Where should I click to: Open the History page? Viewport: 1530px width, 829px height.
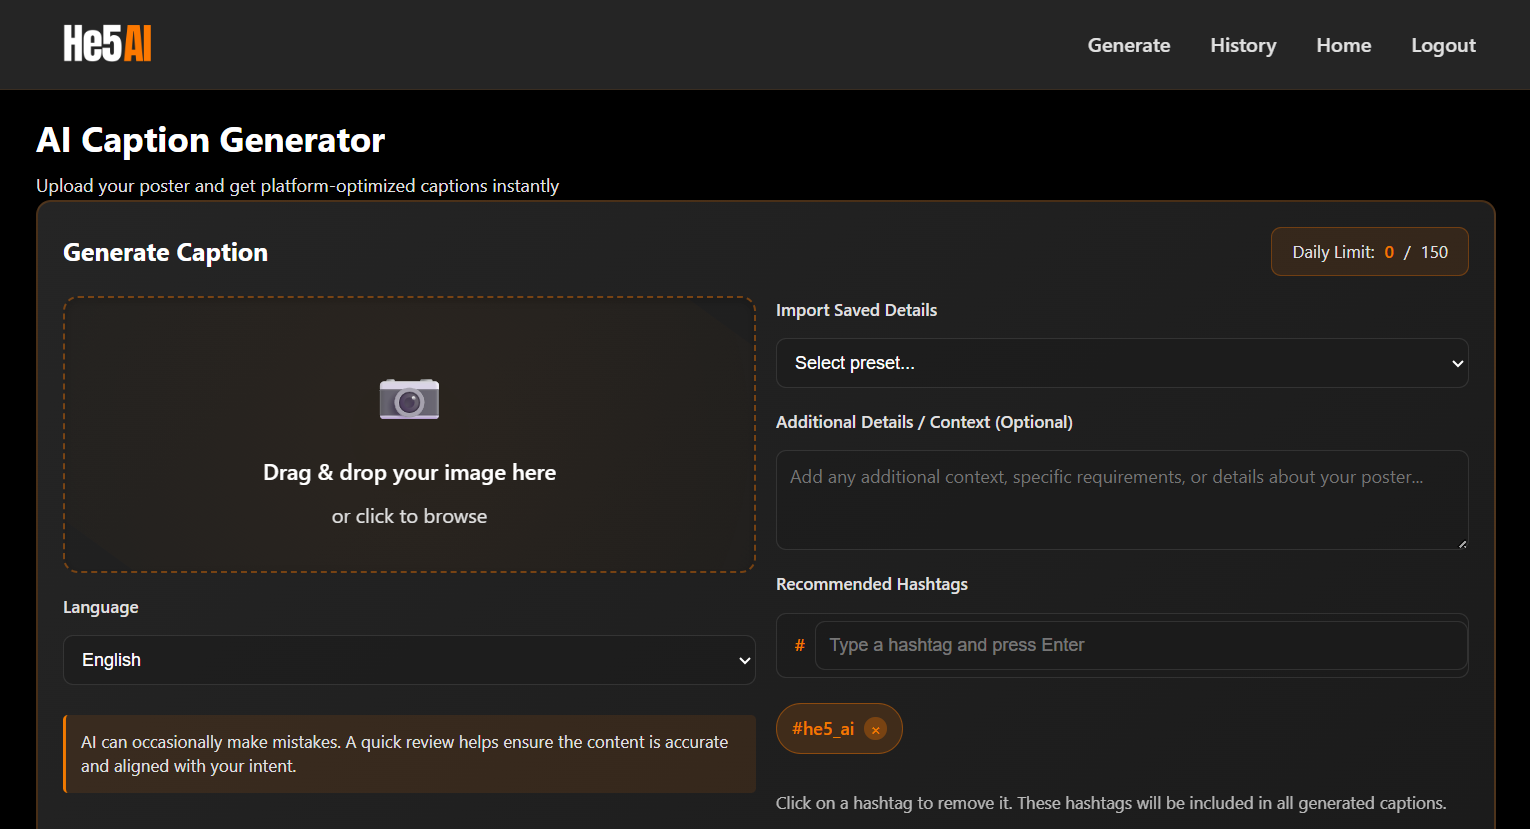click(x=1243, y=45)
